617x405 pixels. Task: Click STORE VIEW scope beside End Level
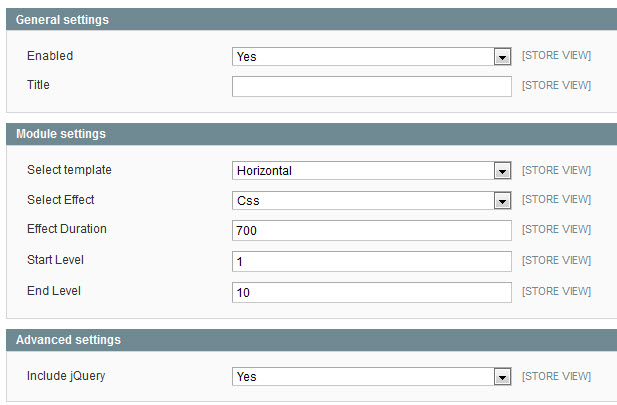556,291
